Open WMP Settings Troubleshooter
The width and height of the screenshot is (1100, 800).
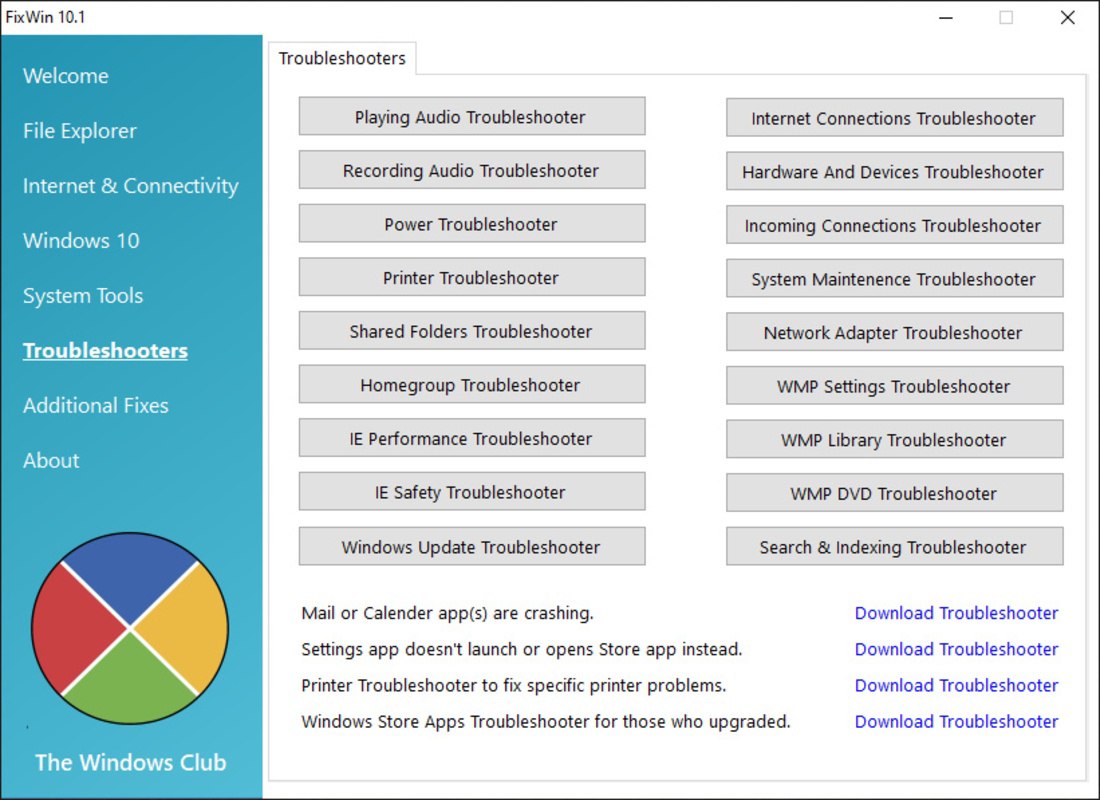point(894,386)
